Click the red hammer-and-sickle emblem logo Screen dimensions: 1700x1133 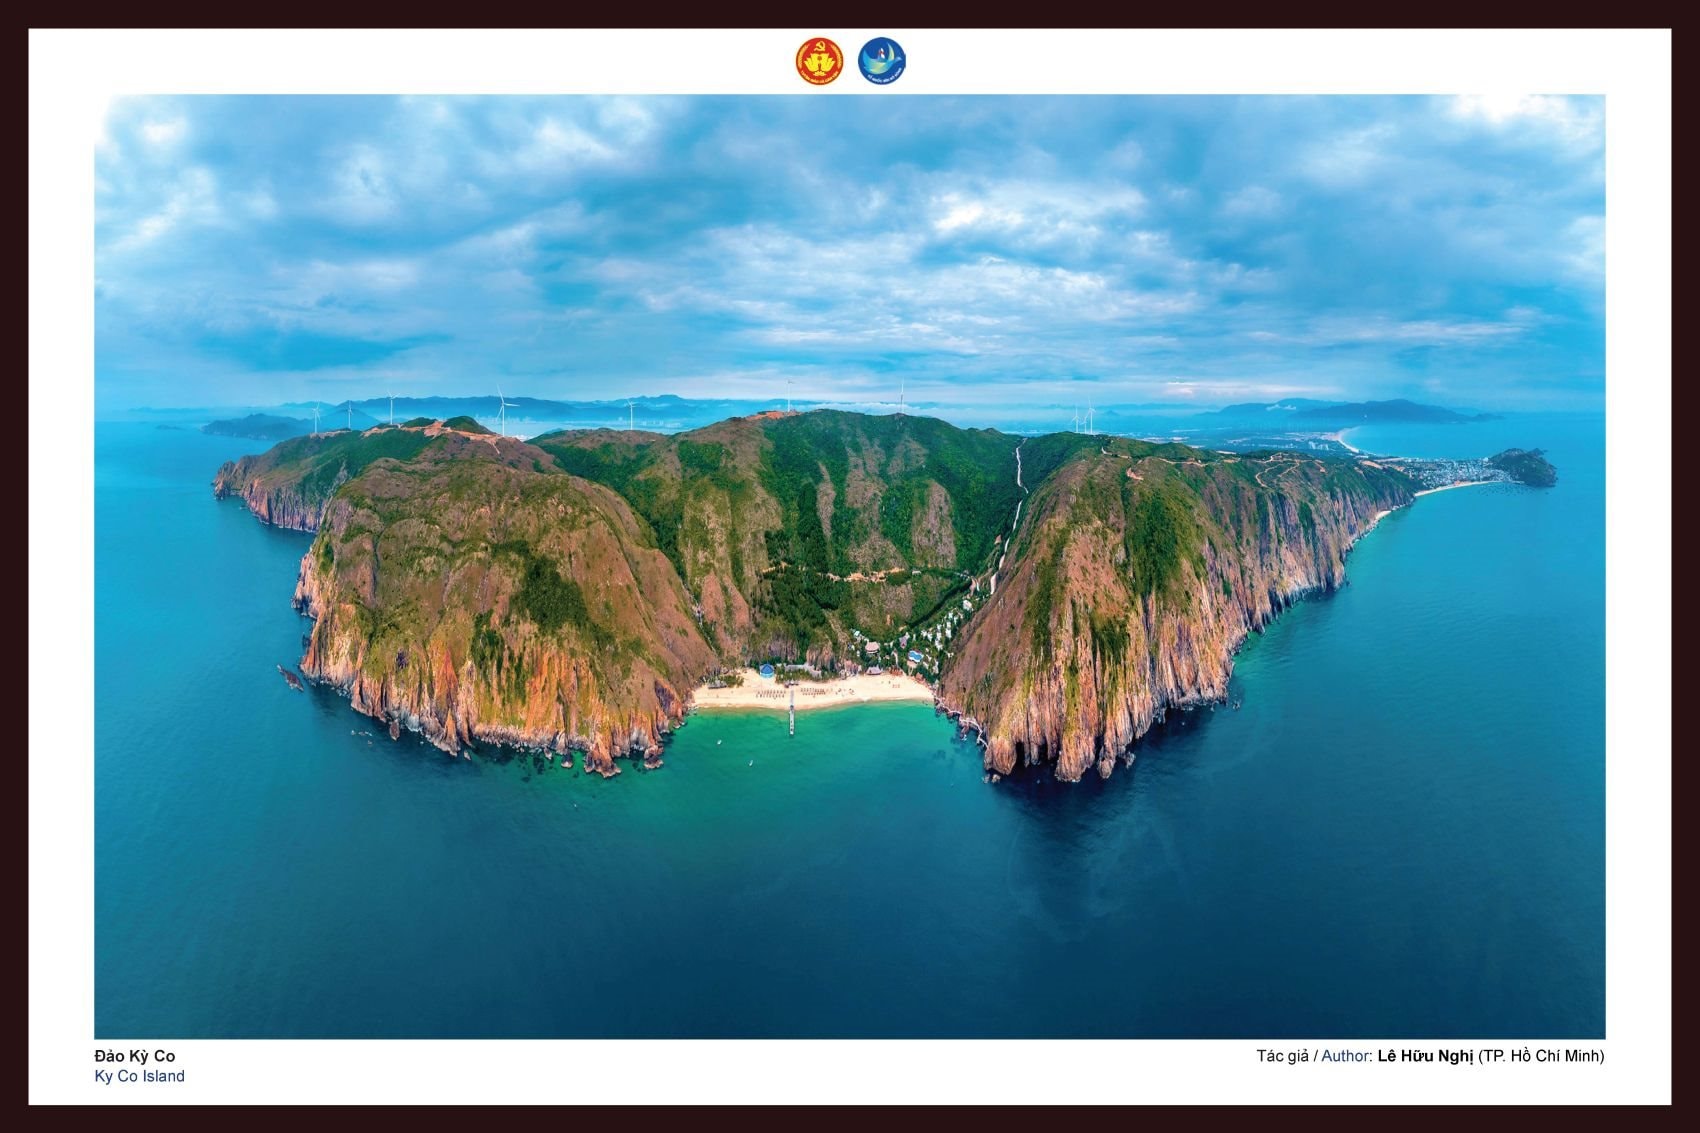(x=819, y=61)
